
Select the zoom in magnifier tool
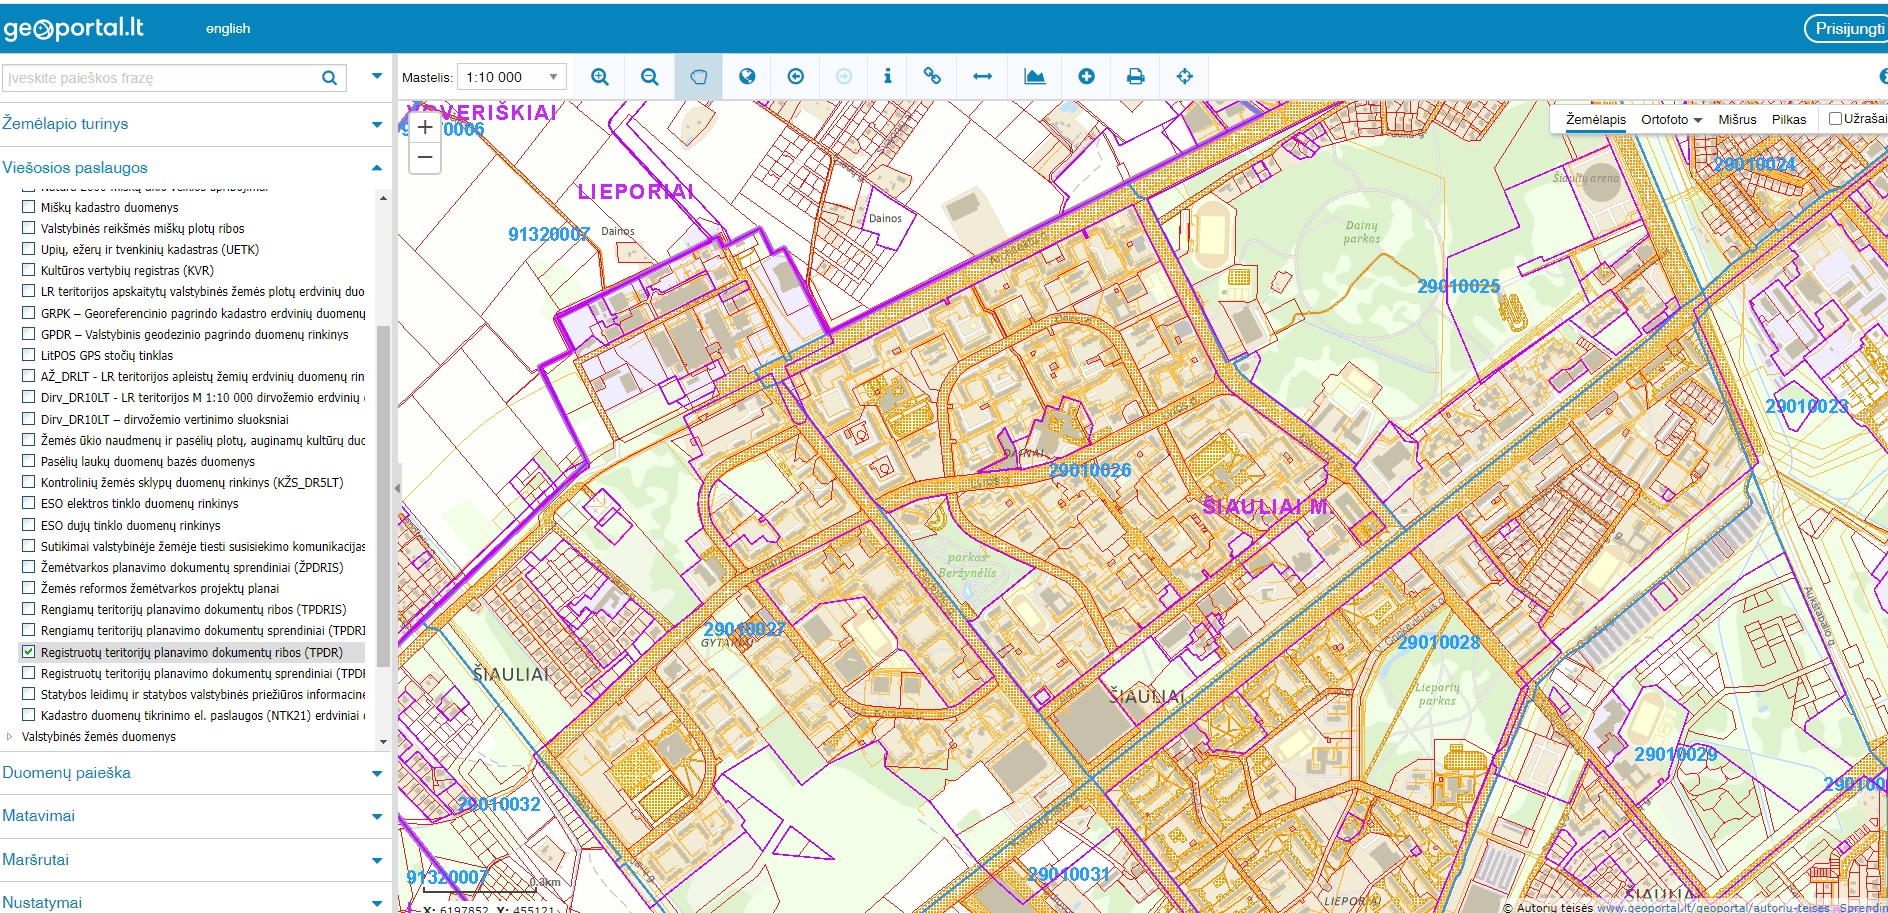pyautogui.click(x=599, y=77)
